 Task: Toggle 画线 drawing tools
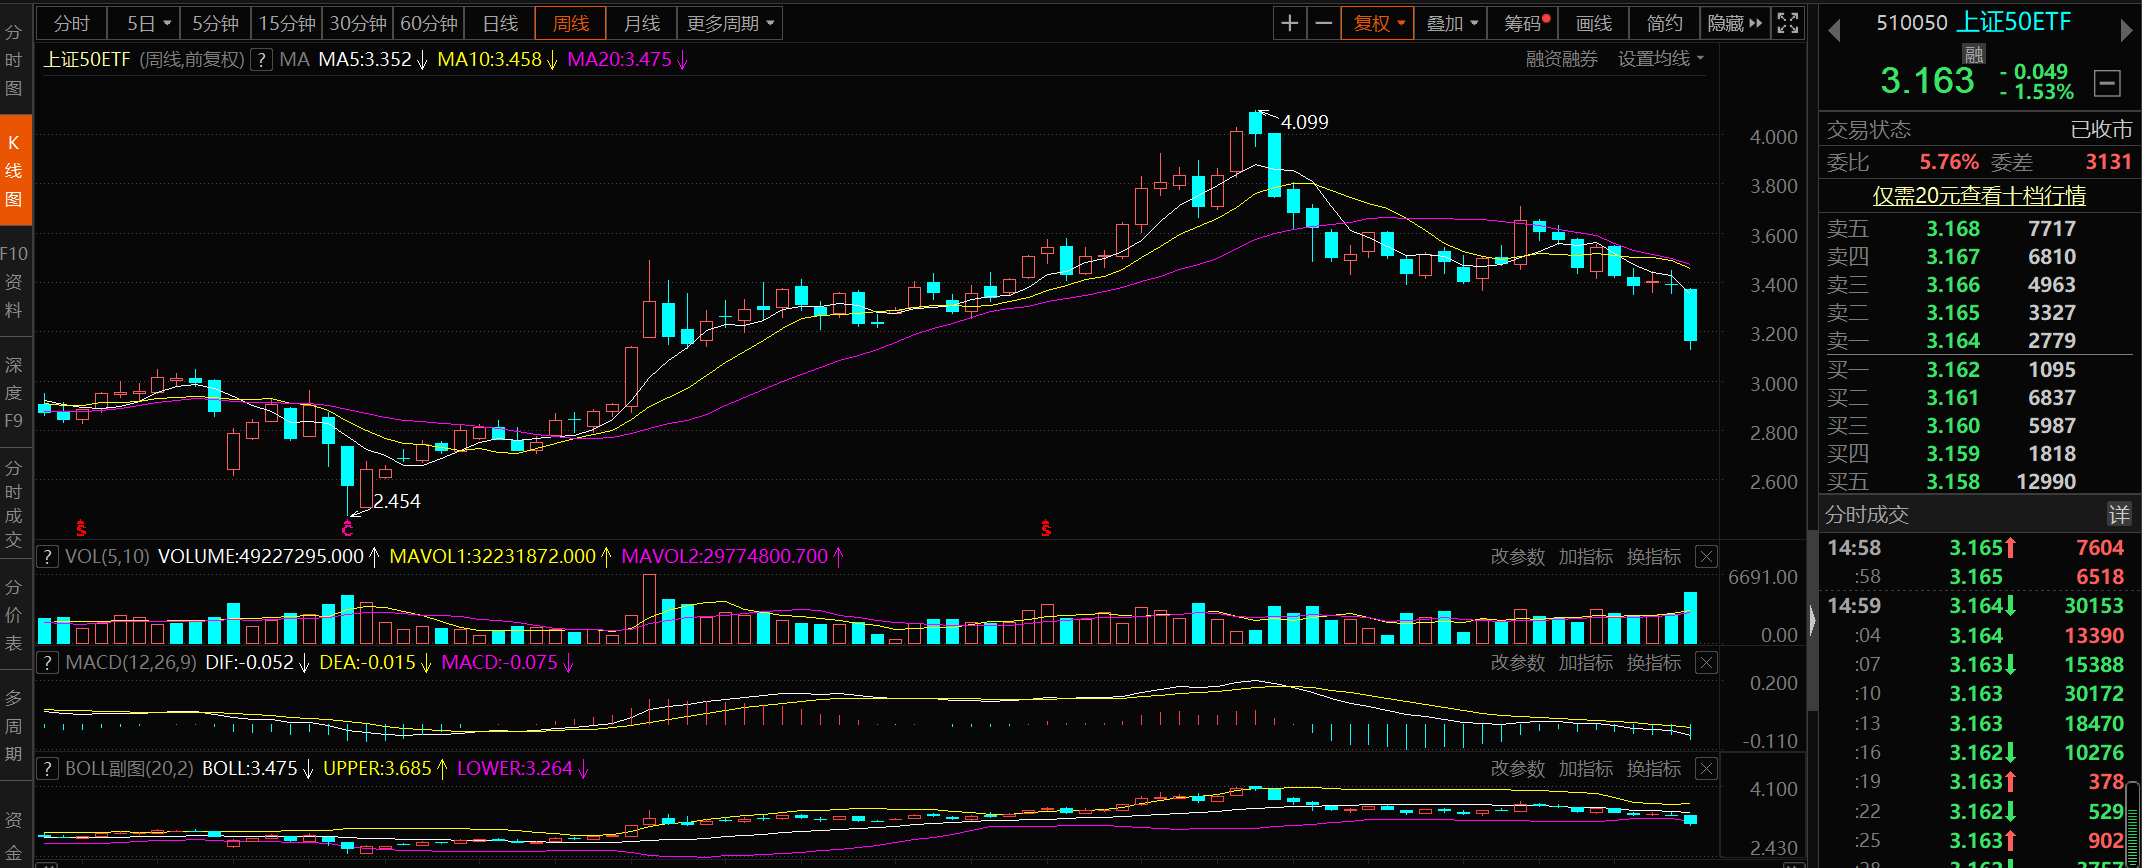(1594, 23)
